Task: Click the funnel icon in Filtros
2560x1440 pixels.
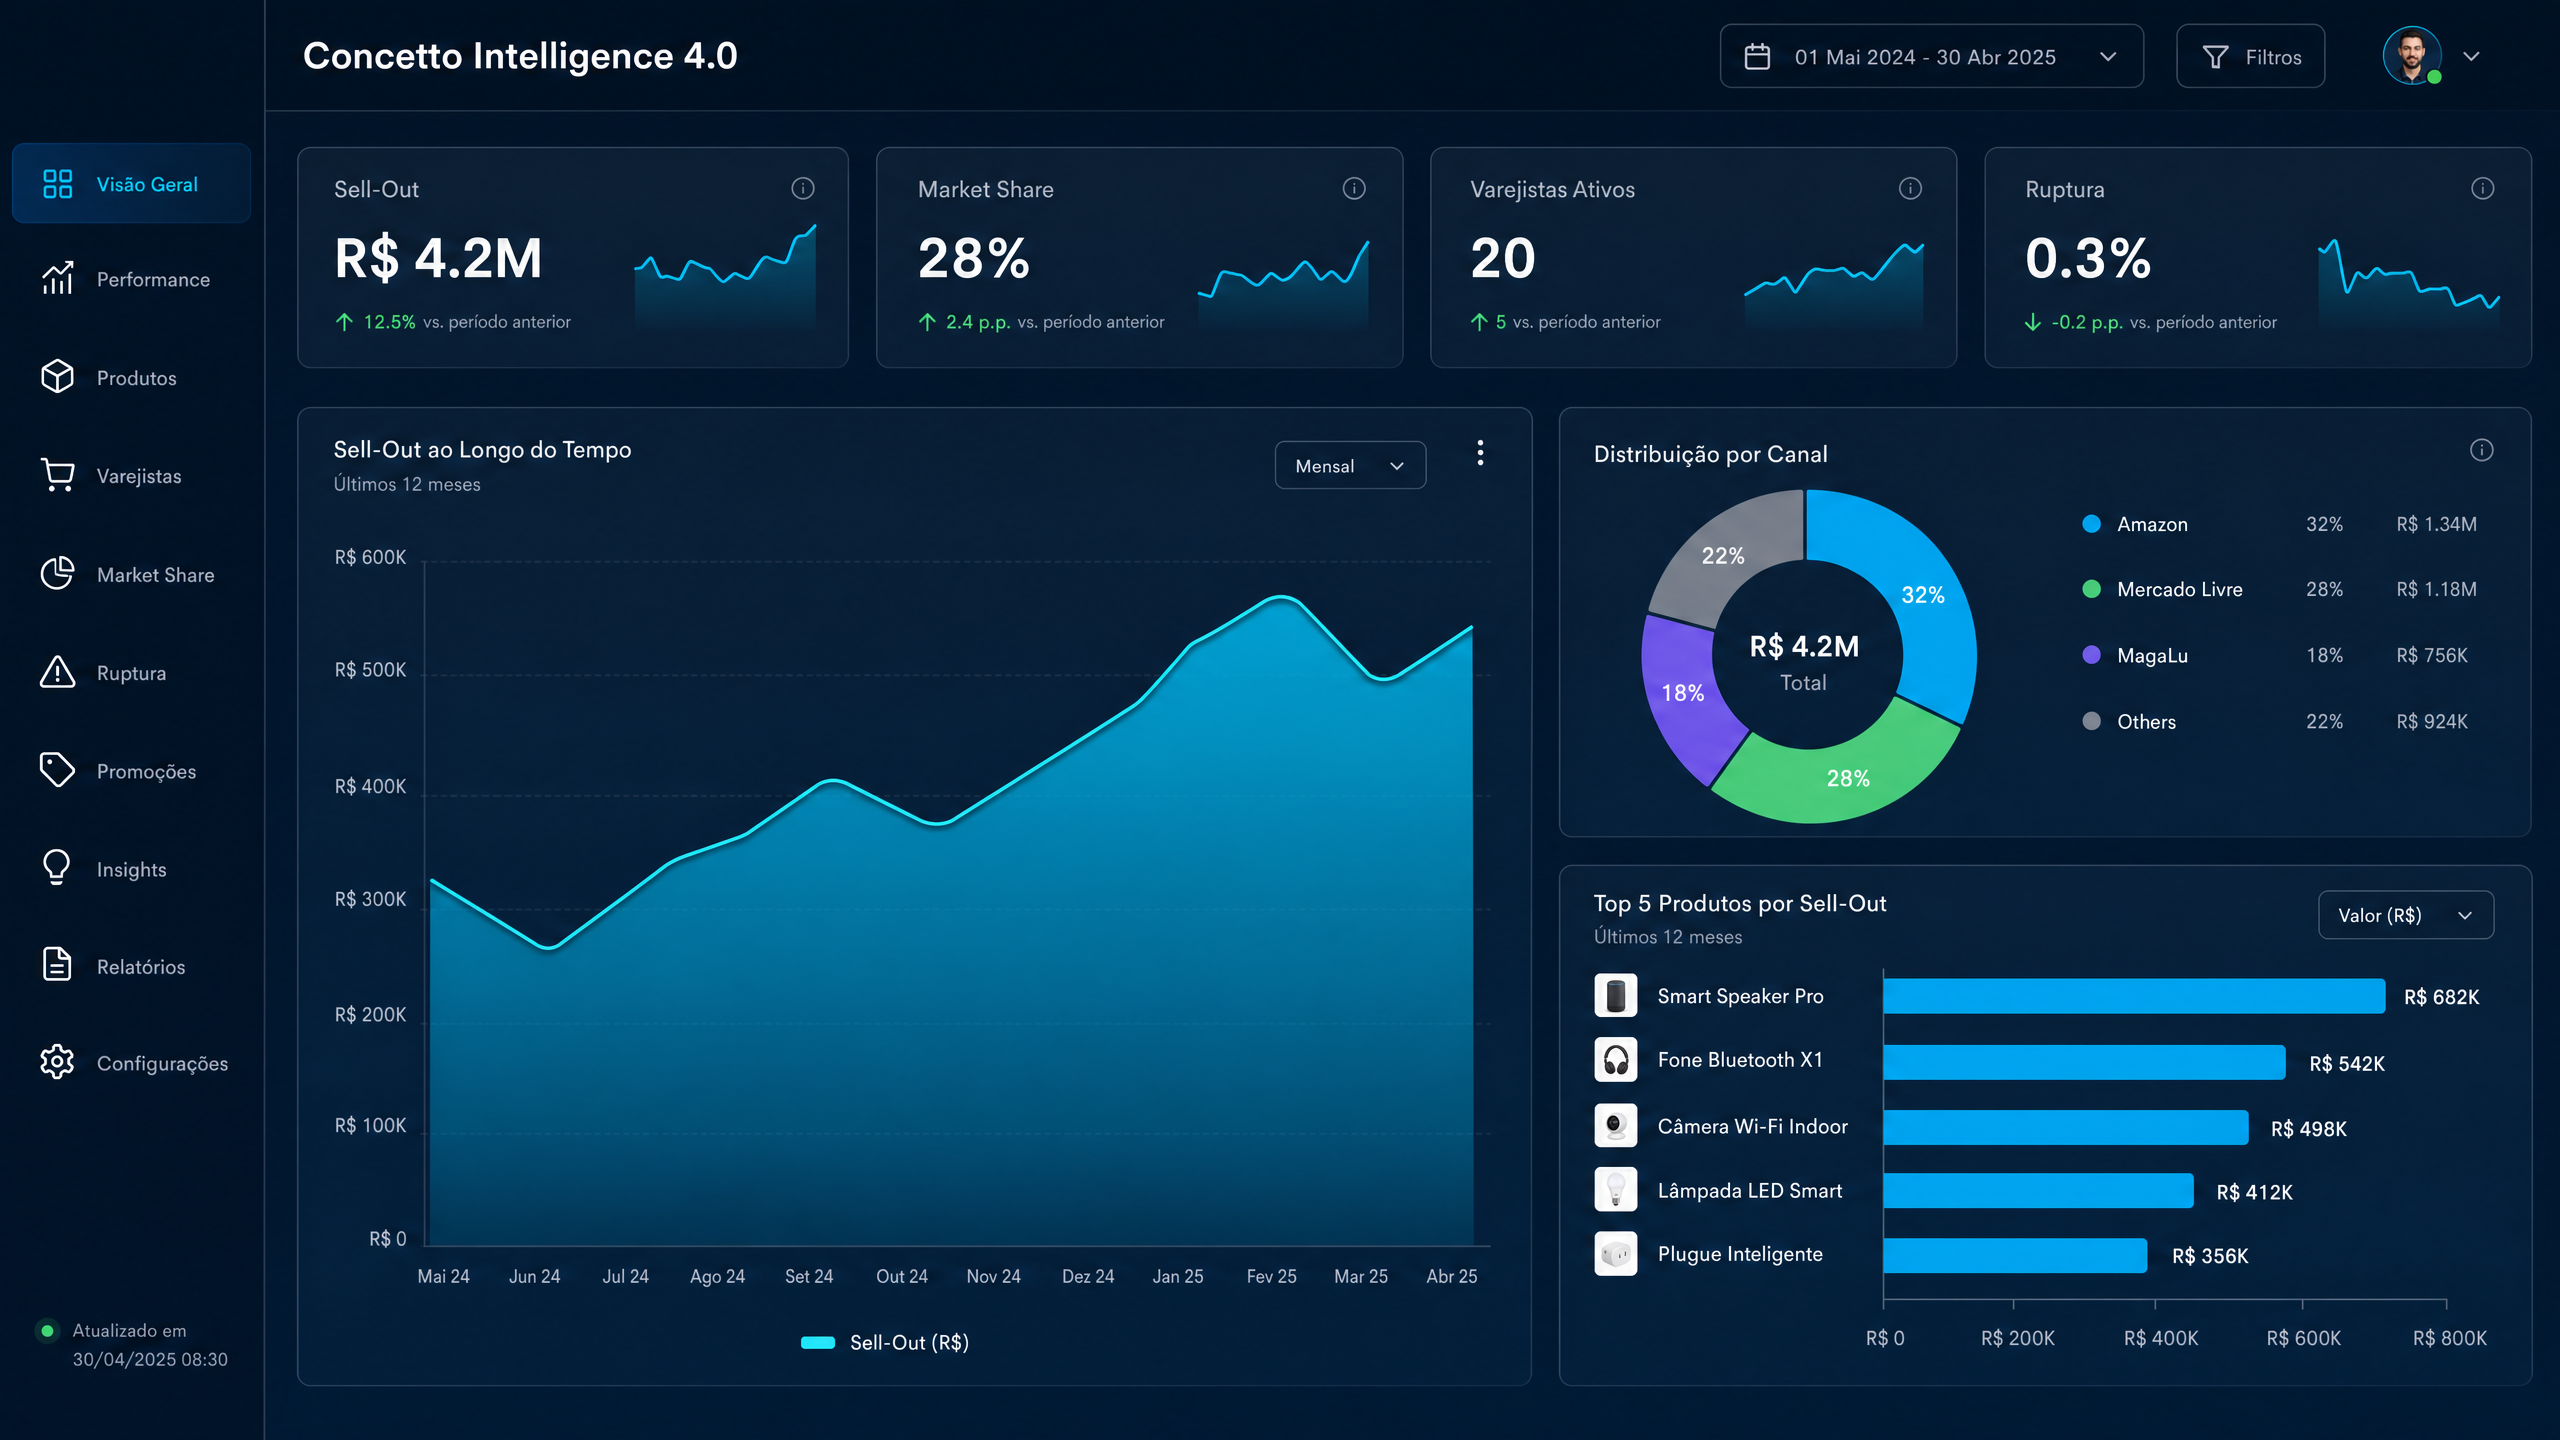Action: tap(2215, 57)
